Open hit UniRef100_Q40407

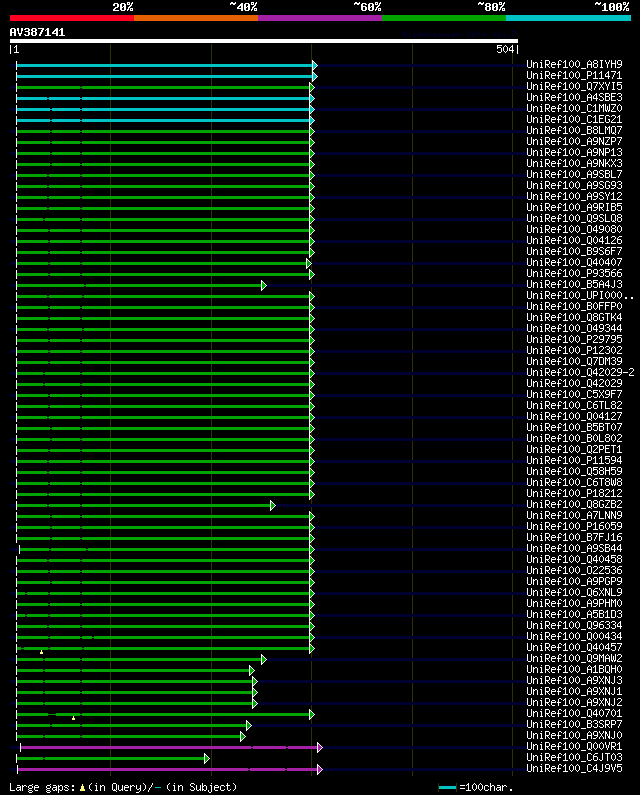[574, 263]
